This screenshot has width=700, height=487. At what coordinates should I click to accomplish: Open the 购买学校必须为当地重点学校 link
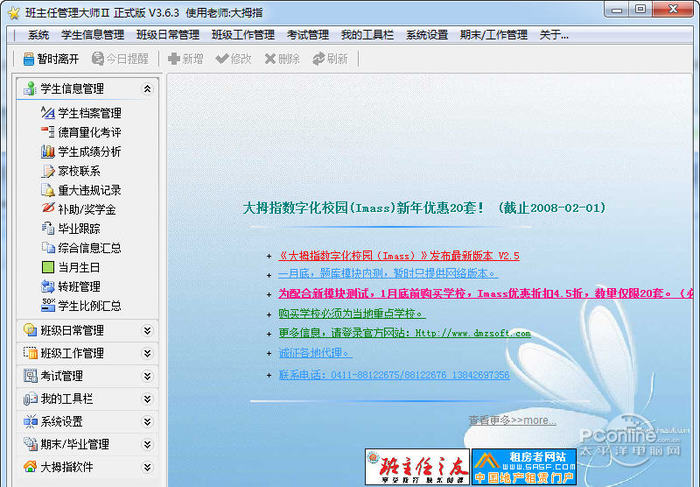click(352, 314)
